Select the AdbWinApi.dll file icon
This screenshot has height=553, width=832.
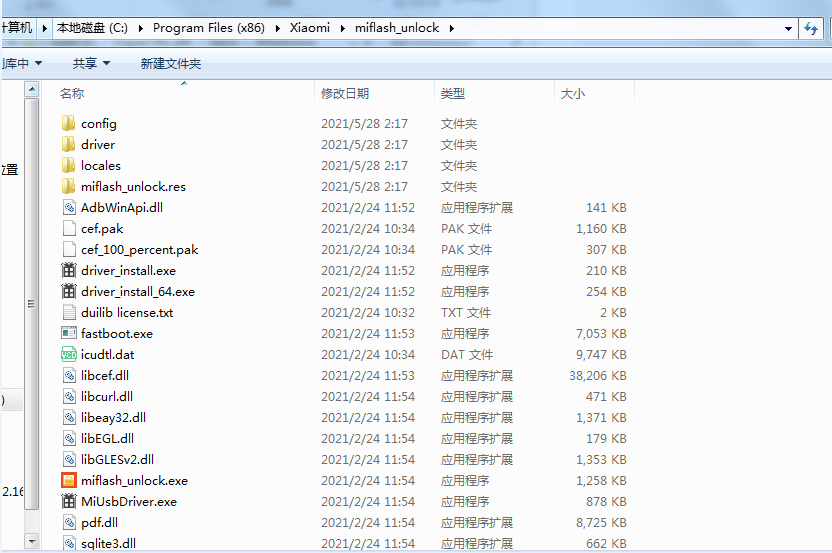tap(69, 208)
